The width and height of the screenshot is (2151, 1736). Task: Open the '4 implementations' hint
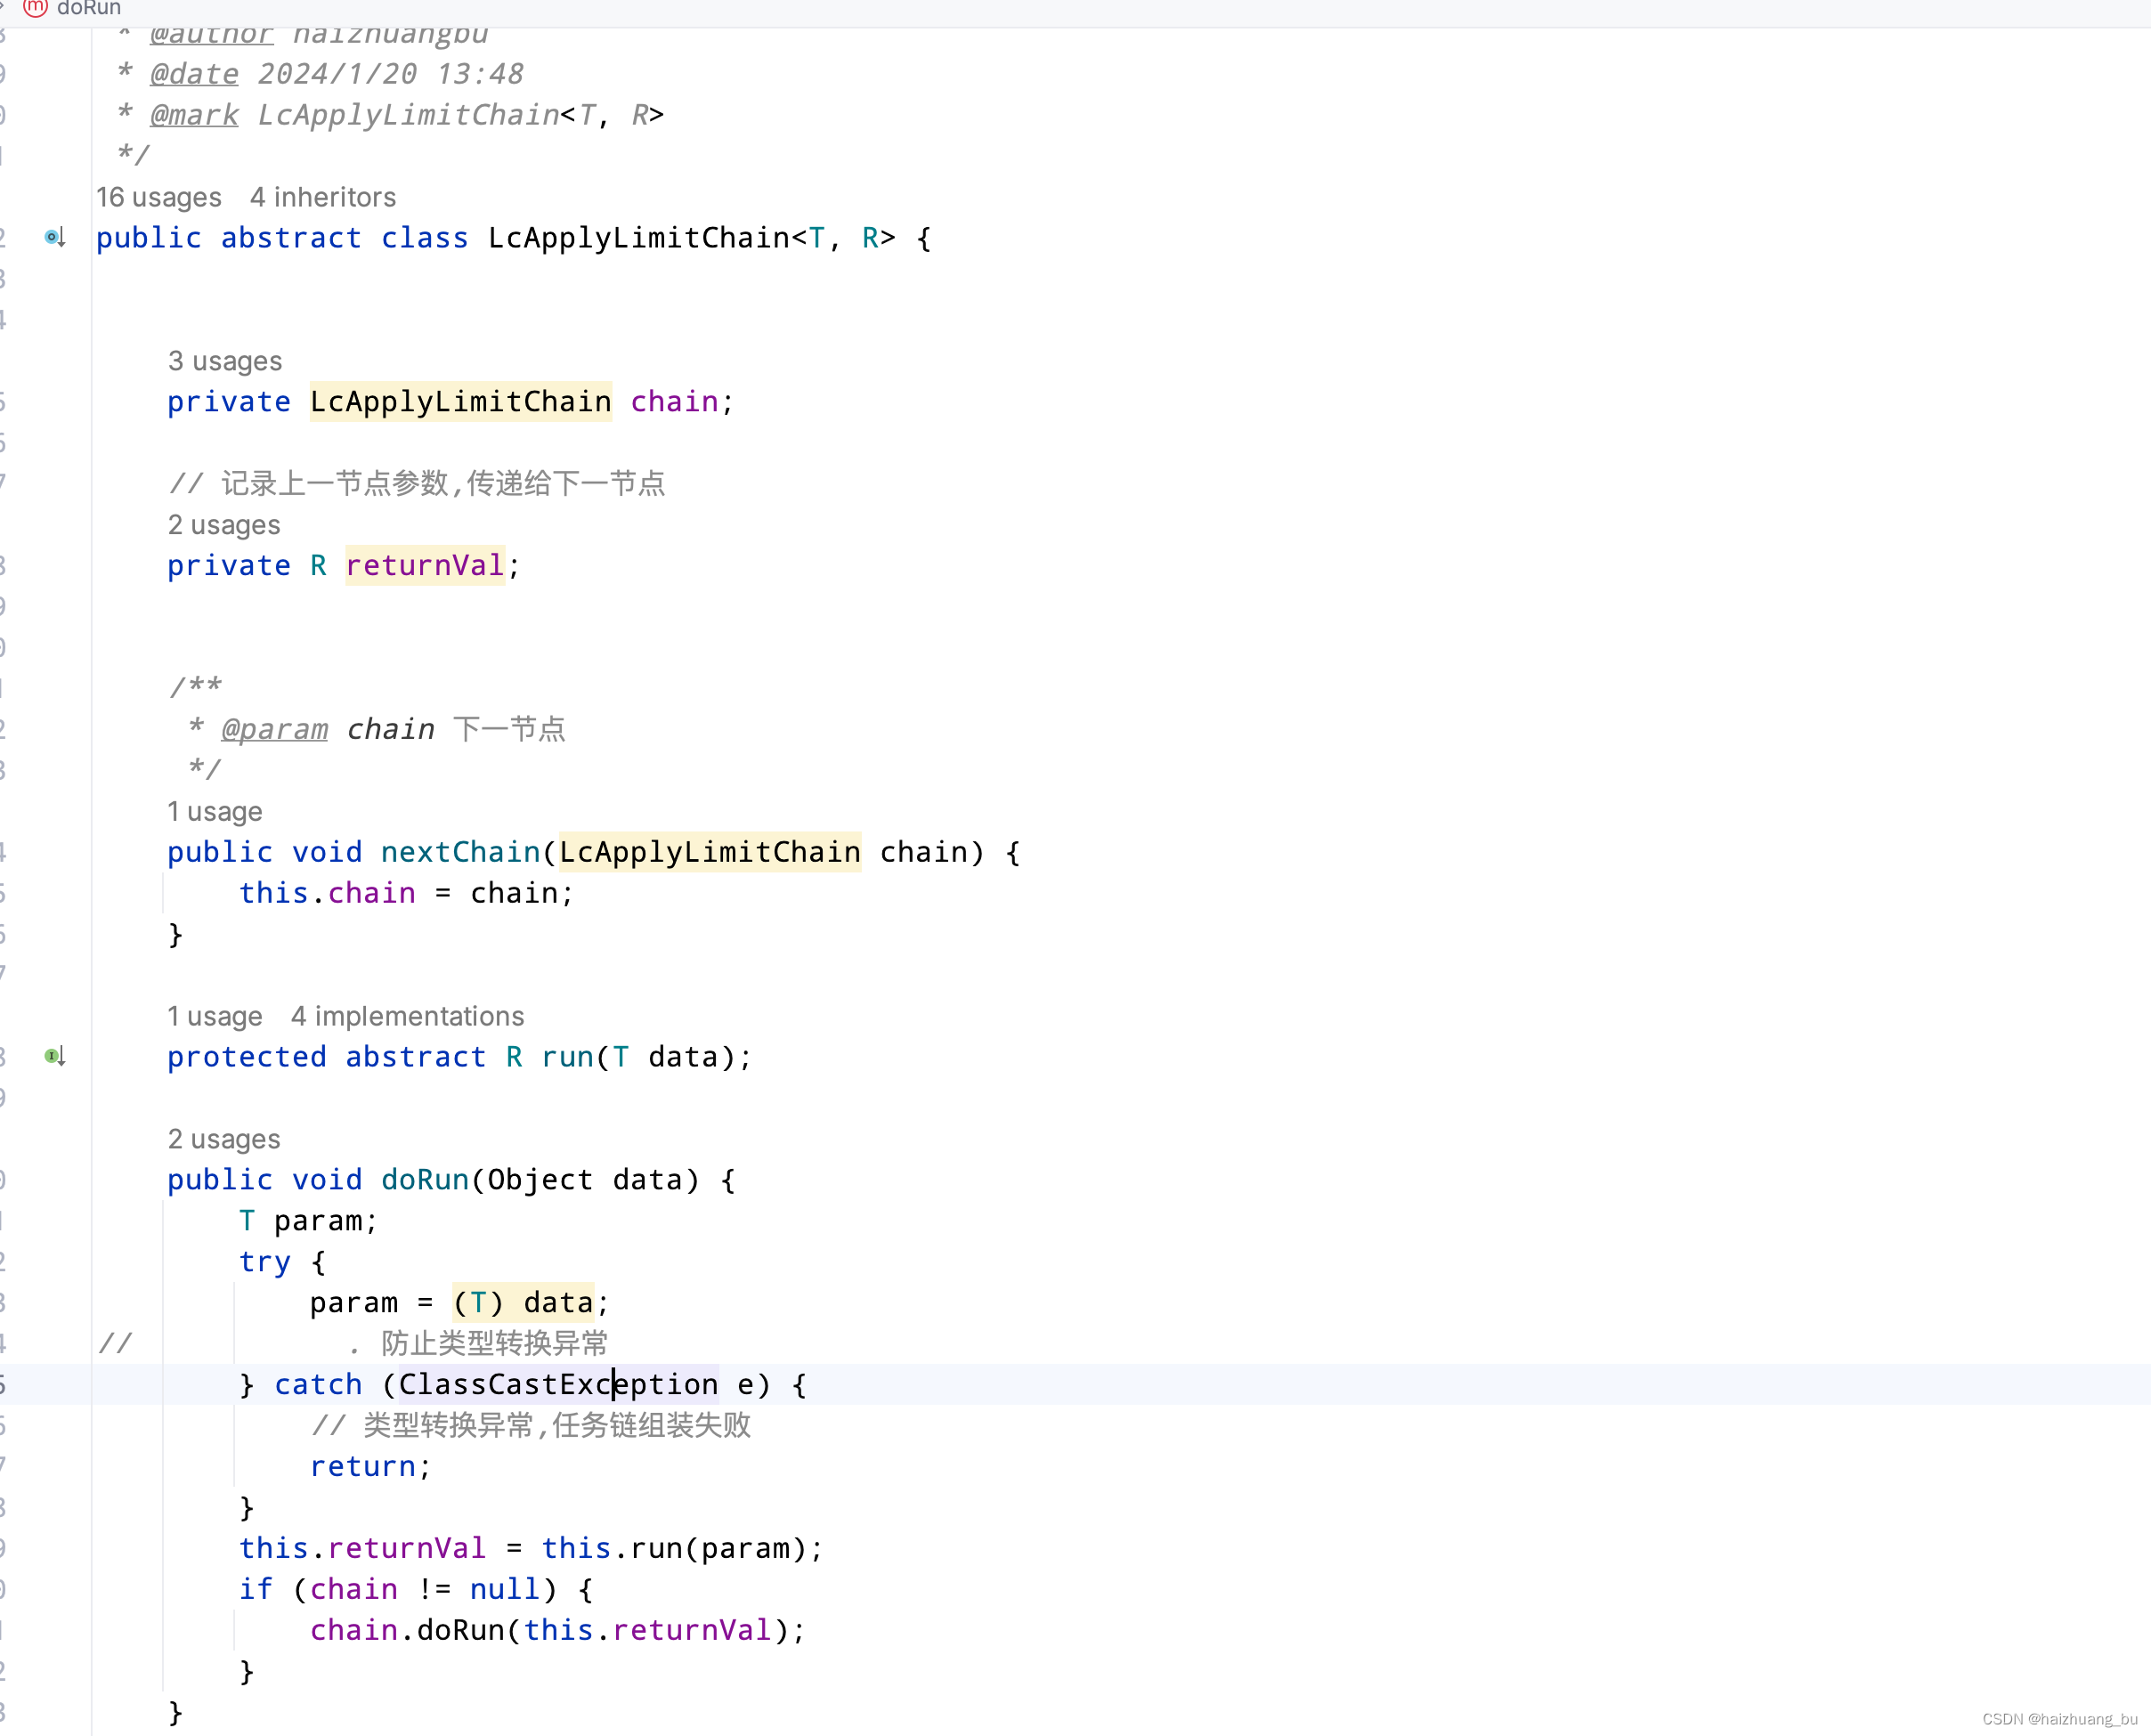point(407,1016)
